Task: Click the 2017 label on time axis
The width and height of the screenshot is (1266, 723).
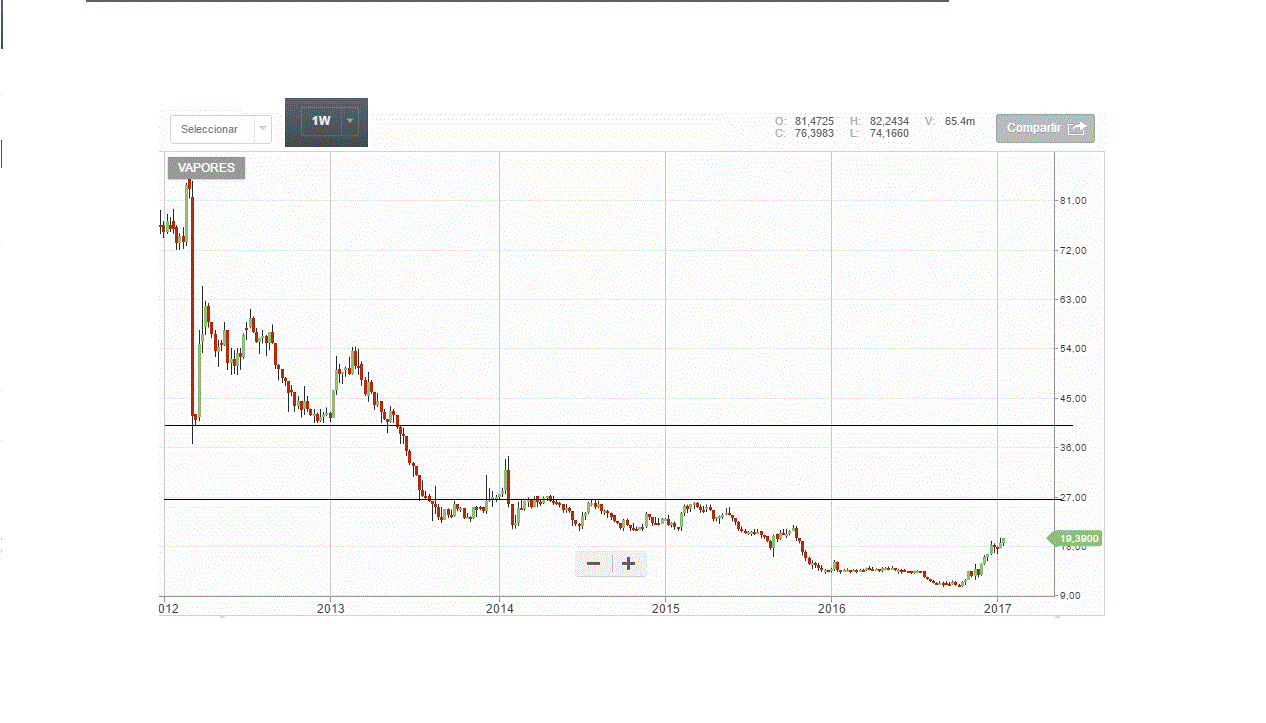Action: [x=997, y=607]
